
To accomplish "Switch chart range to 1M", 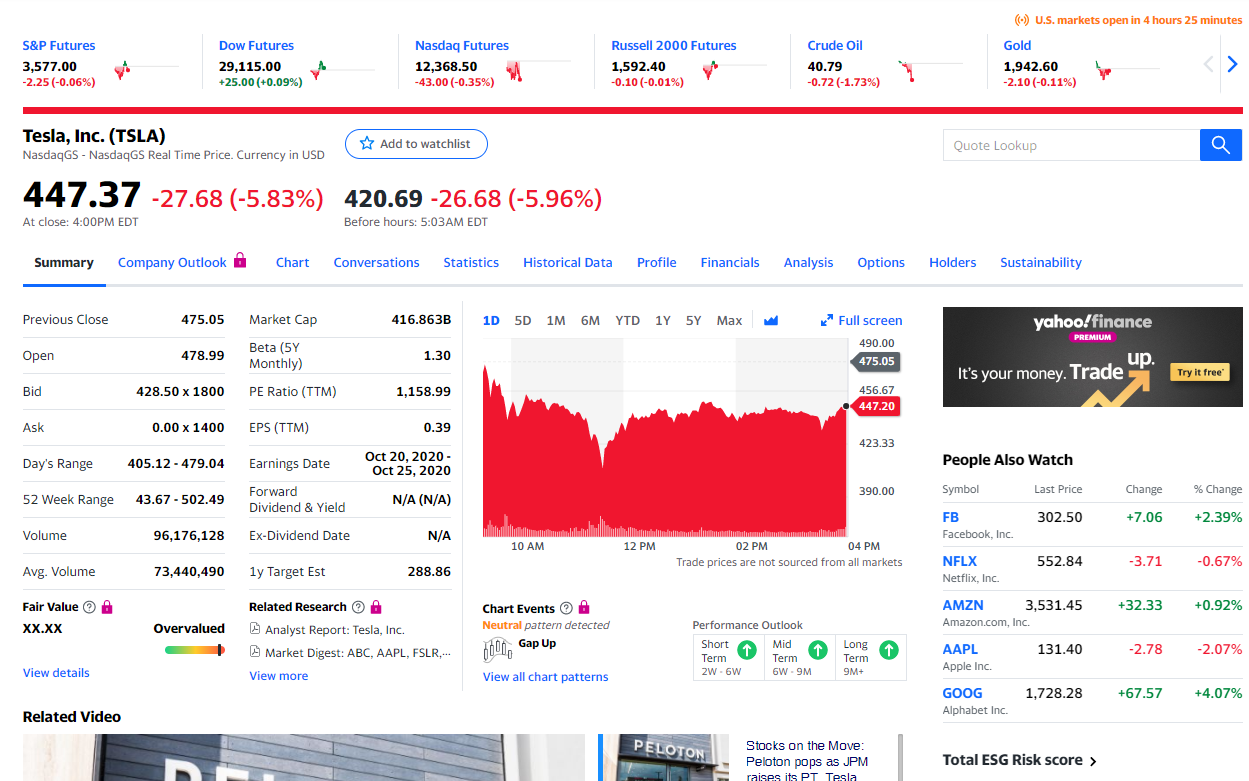I will coord(556,320).
